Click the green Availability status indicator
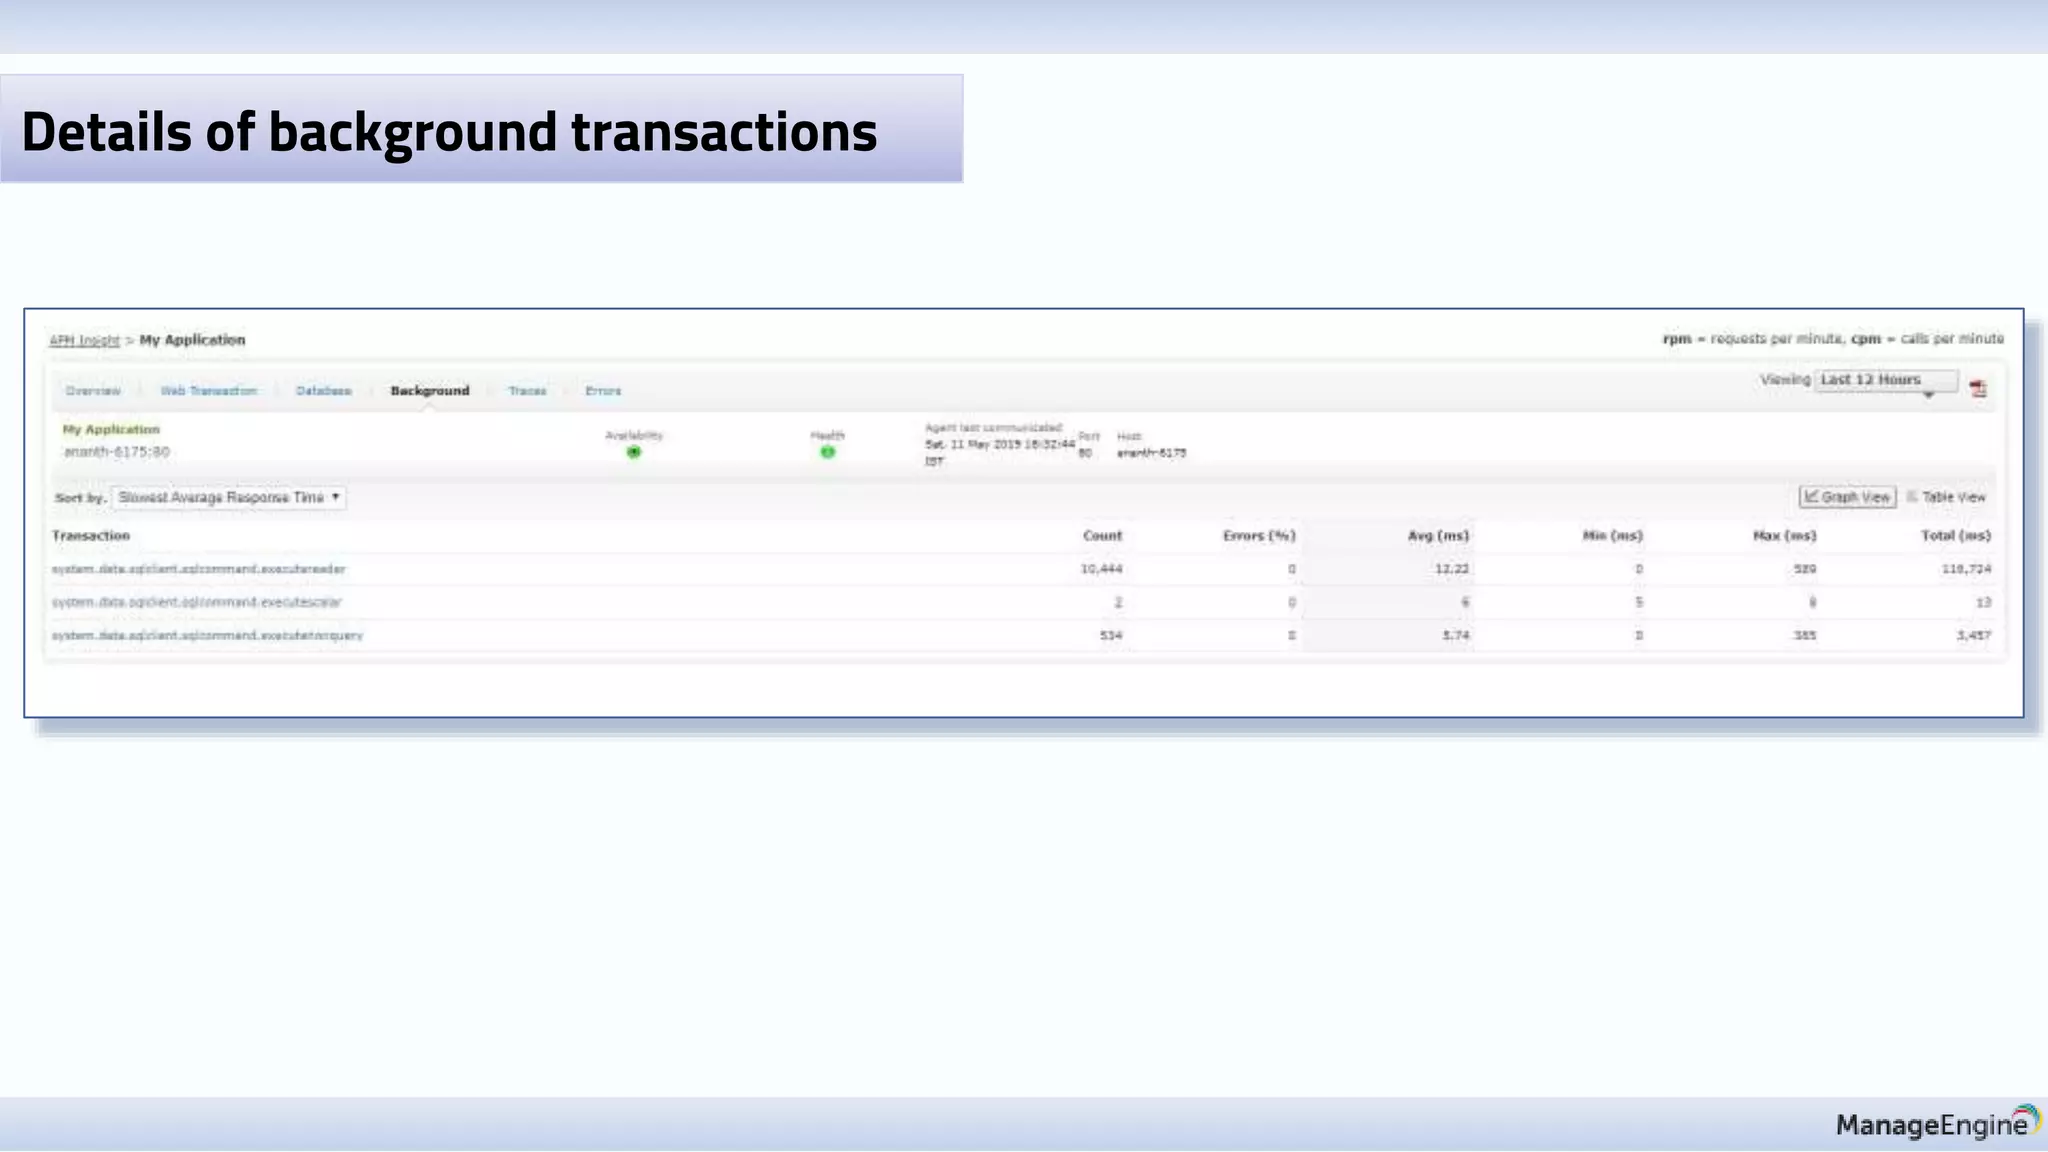The image size is (2048, 1152). tap(634, 452)
